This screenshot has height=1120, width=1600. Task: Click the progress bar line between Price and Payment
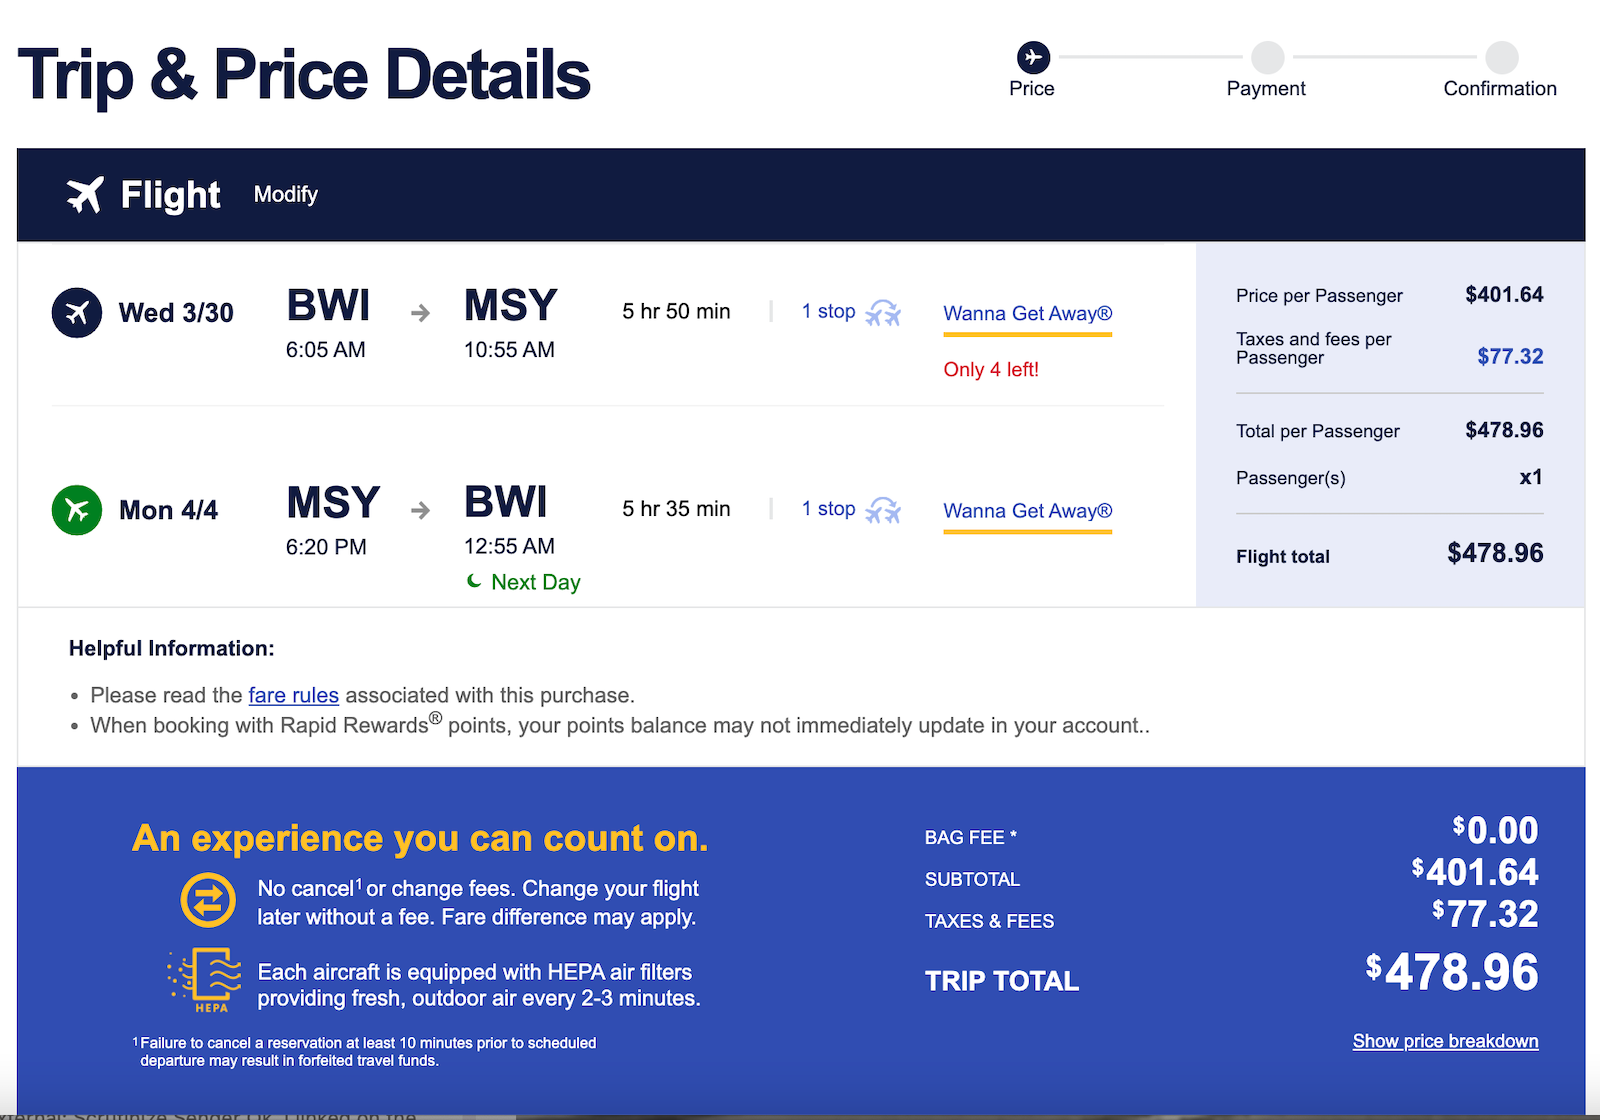pyautogui.click(x=1150, y=57)
